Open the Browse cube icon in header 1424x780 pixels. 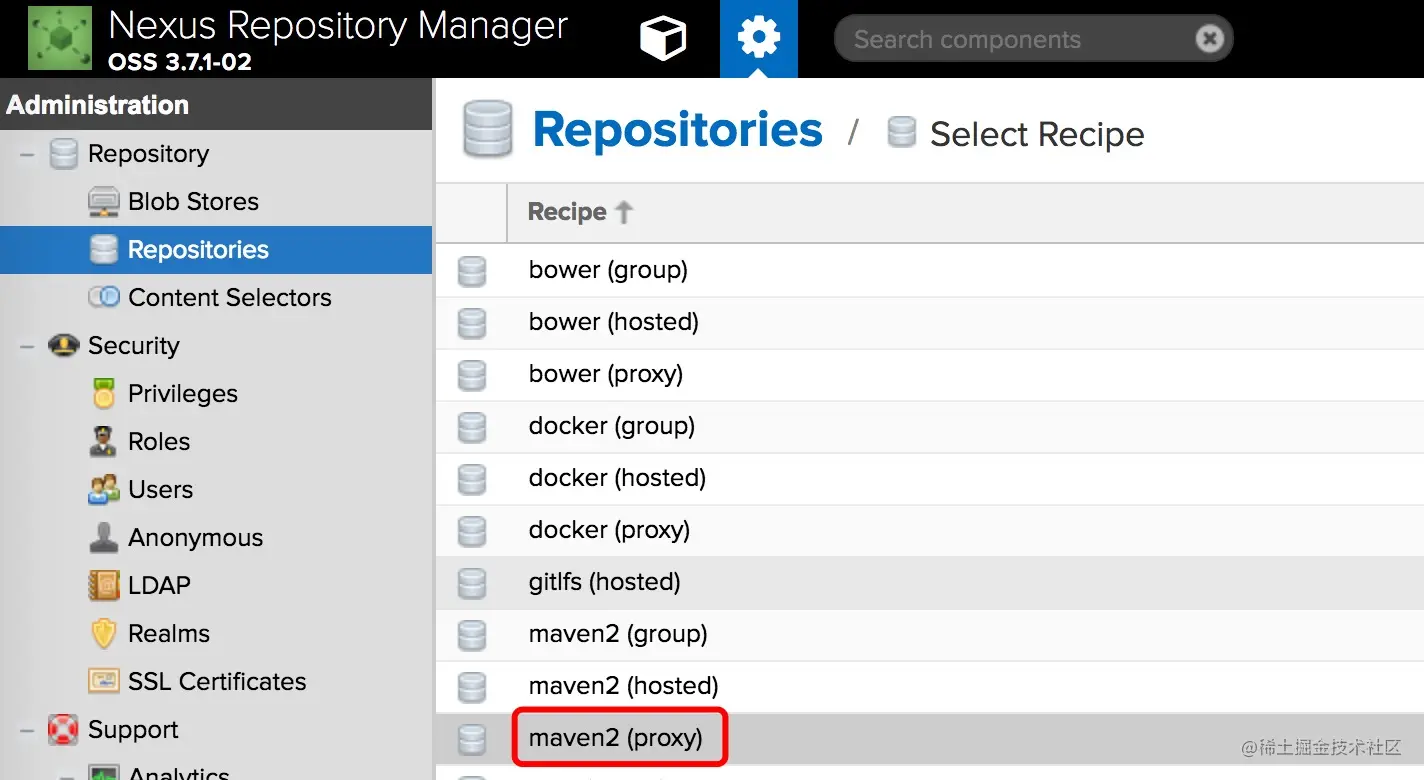pyautogui.click(x=662, y=39)
